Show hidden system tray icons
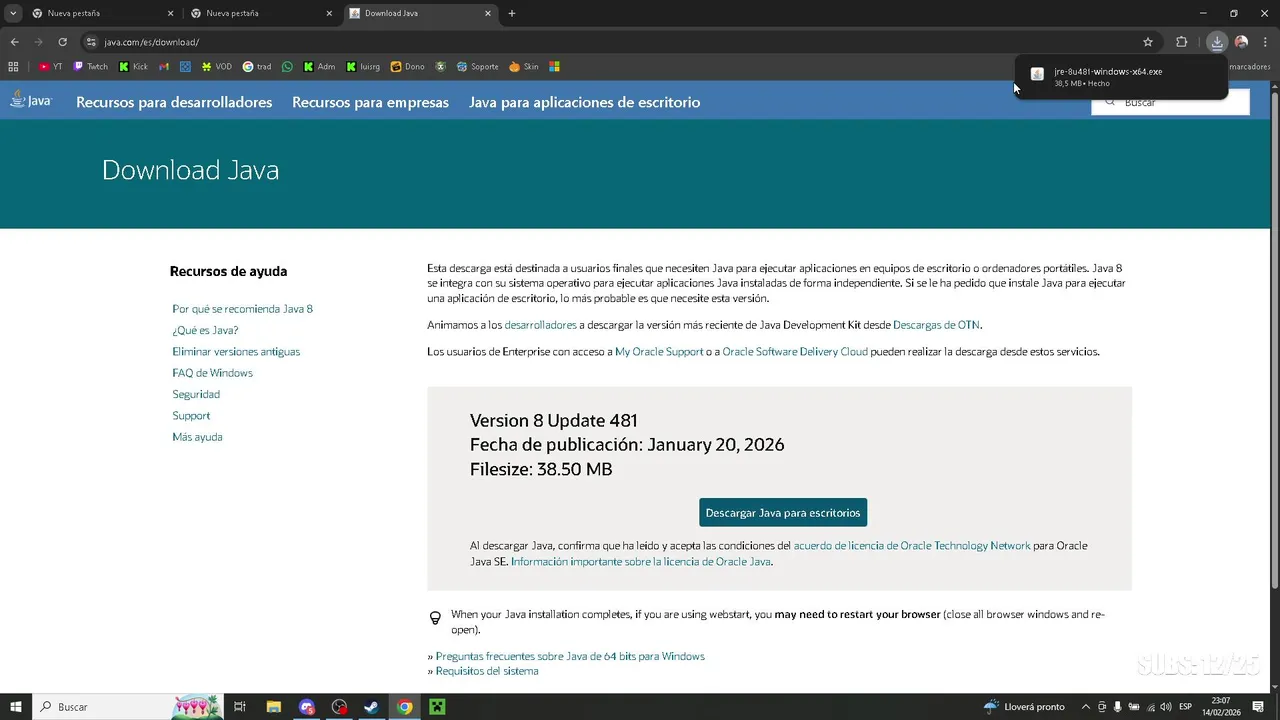1280x720 pixels. (1085, 707)
